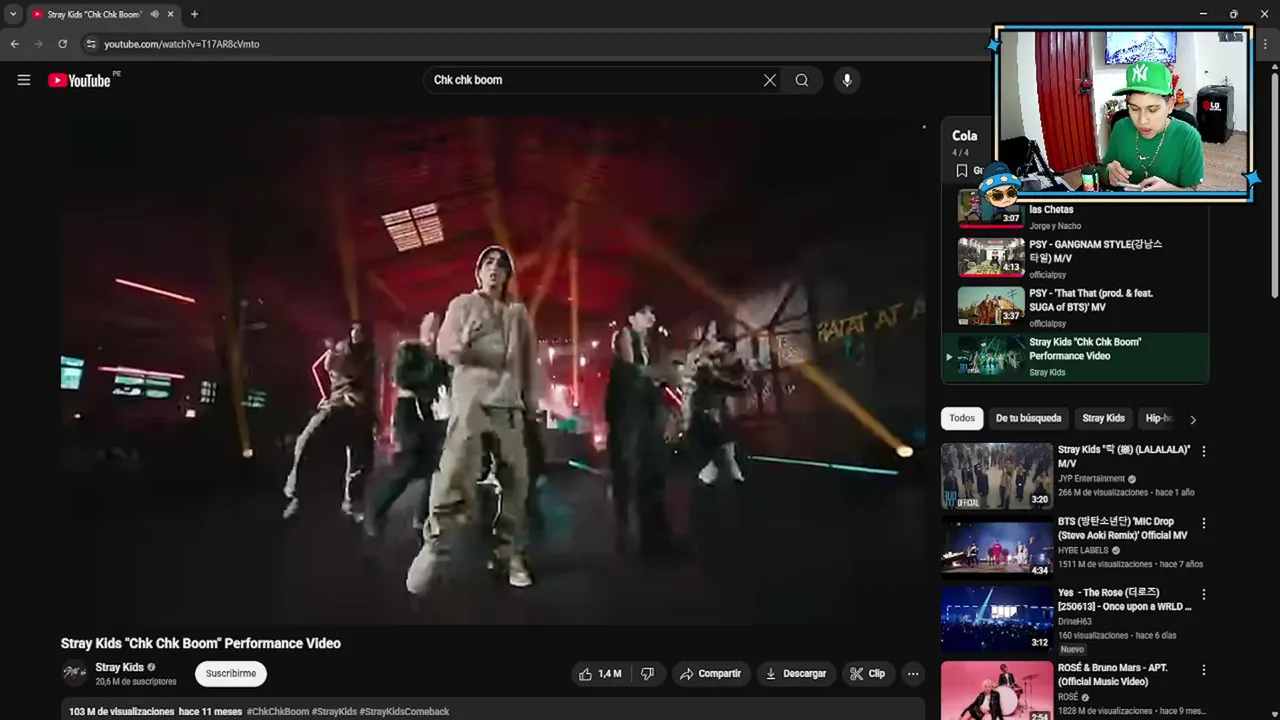Open the tab search dropdown arrow

[x=13, y=14]
